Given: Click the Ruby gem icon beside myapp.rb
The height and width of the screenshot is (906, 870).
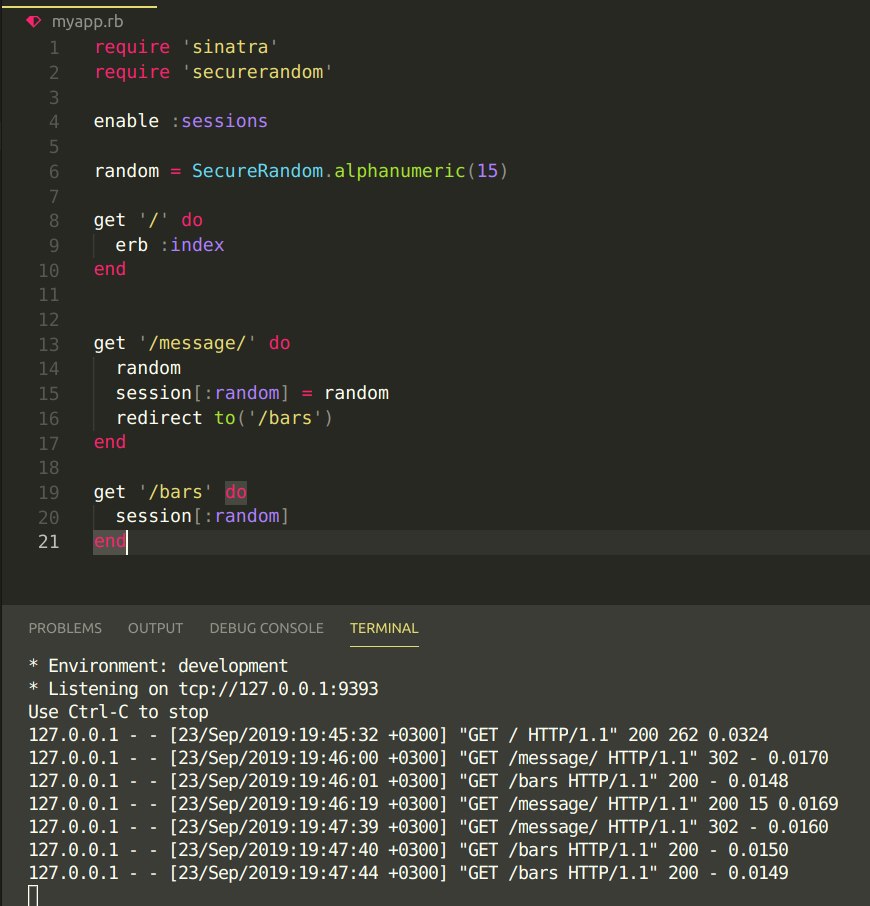Looking at the screenshot, I should [x=34, y=22].
